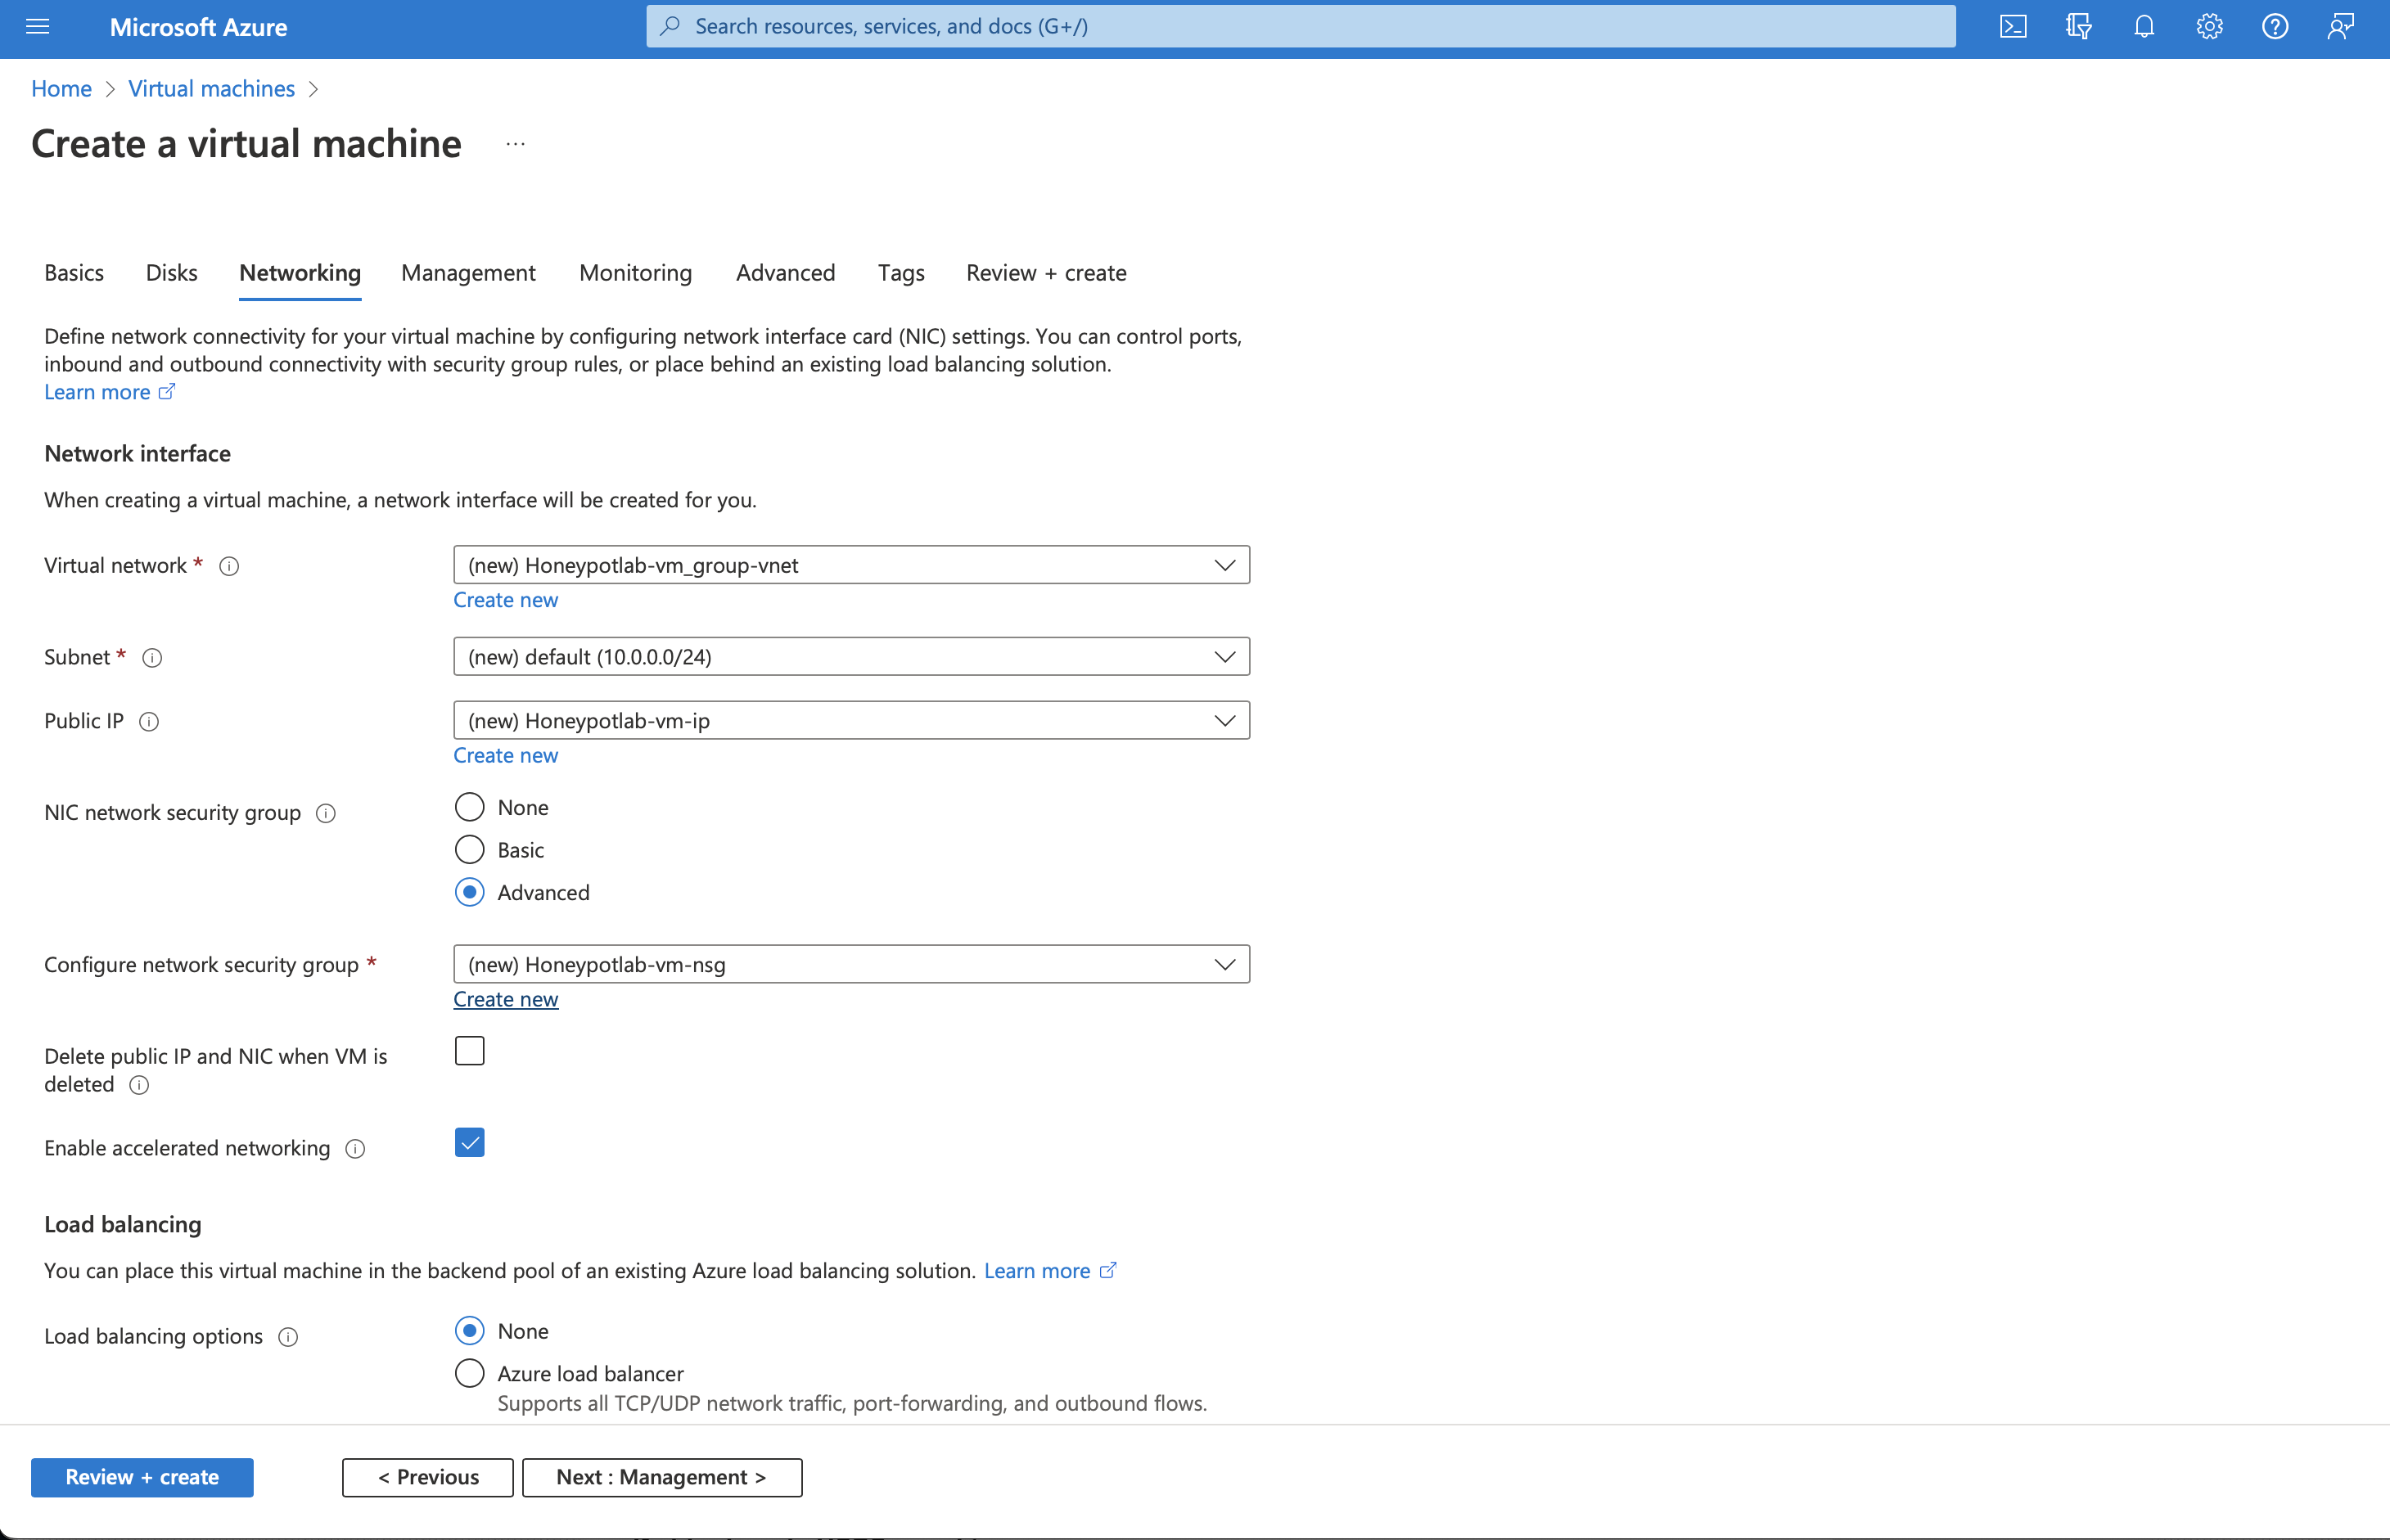The width and height of the screenshot is (2390, 1540).
Task: Open the Directories and subscriptions filter icon
Action: (x=2079, y=27)
